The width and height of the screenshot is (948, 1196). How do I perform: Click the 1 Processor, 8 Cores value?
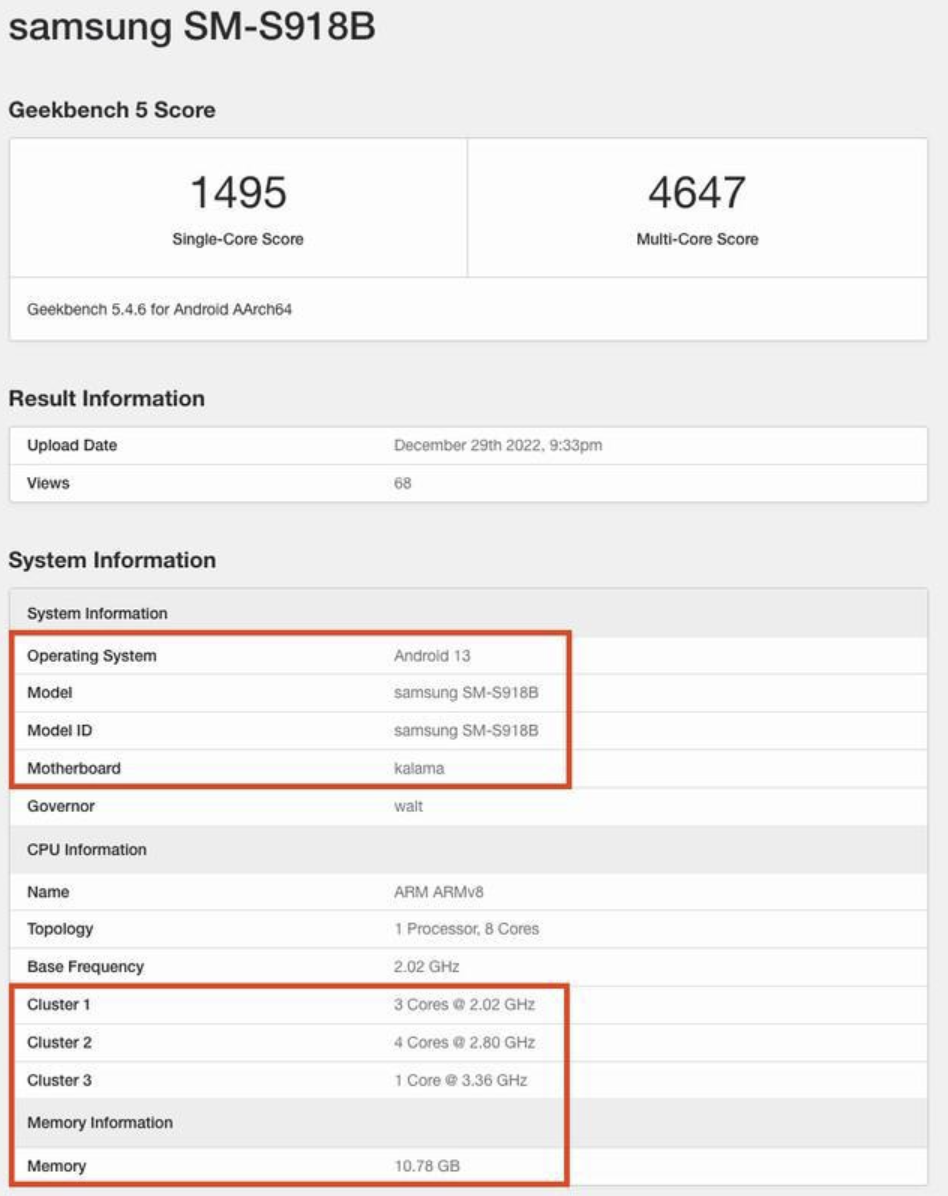pos(466,929)
